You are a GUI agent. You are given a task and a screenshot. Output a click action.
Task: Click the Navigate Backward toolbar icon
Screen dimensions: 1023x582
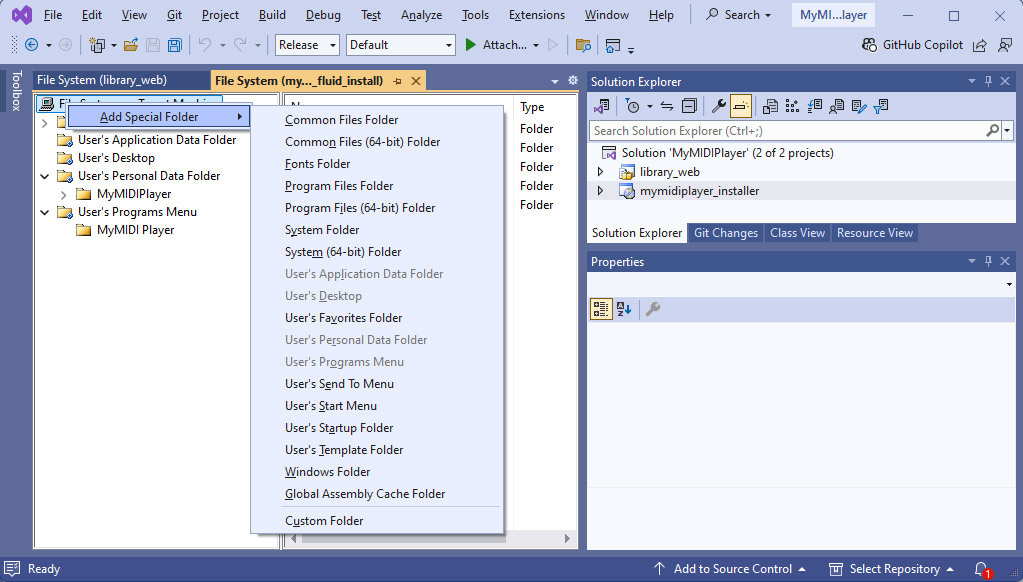(x=31, y=45)
